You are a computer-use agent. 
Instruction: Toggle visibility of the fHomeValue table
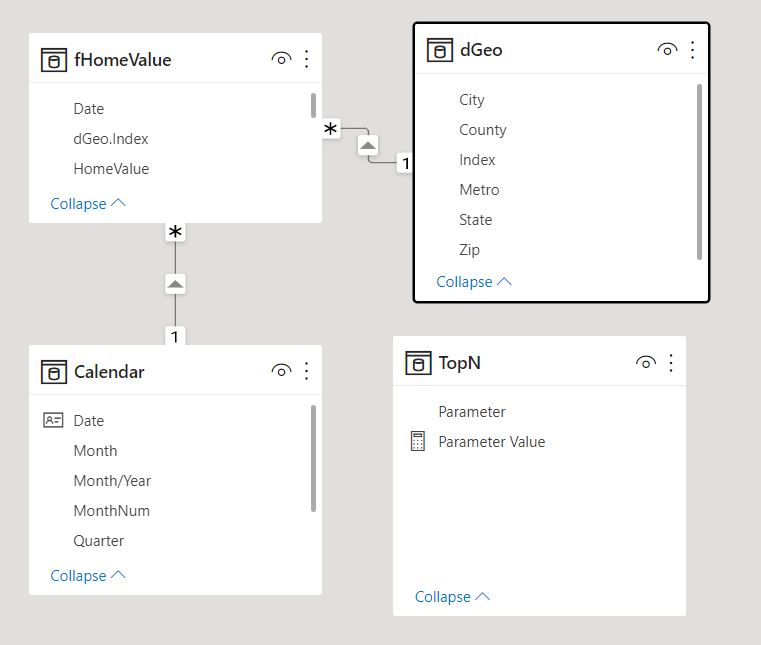281,60
